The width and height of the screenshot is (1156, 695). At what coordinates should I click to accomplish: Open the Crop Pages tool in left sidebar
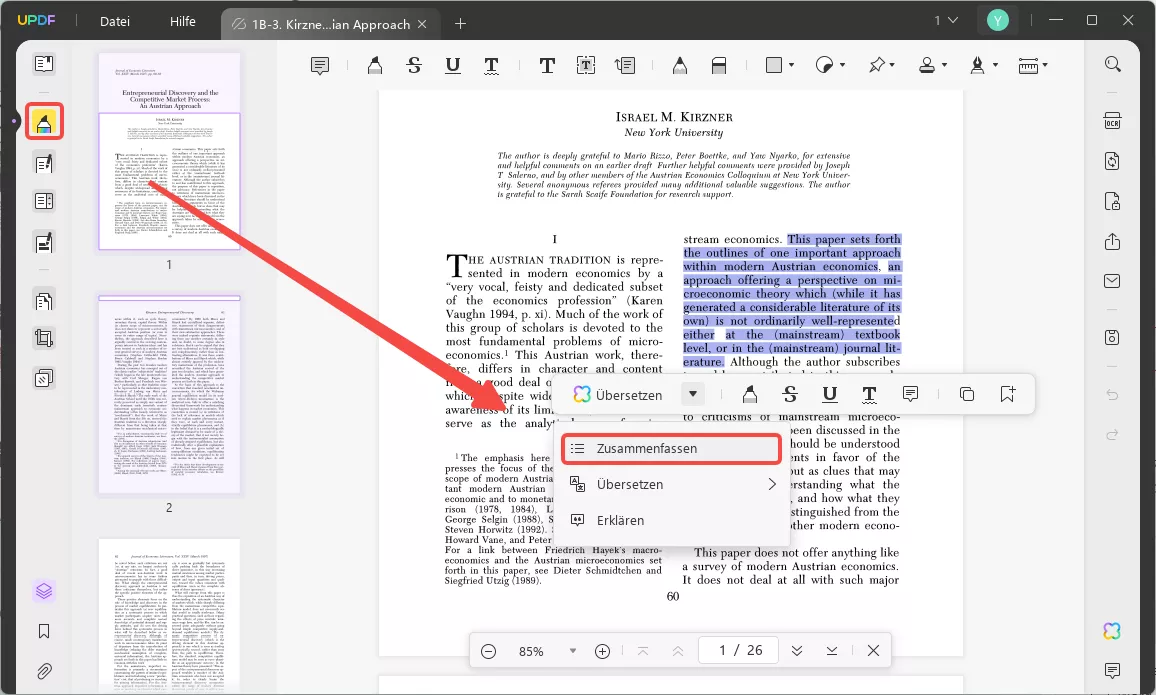pos(43,338)
